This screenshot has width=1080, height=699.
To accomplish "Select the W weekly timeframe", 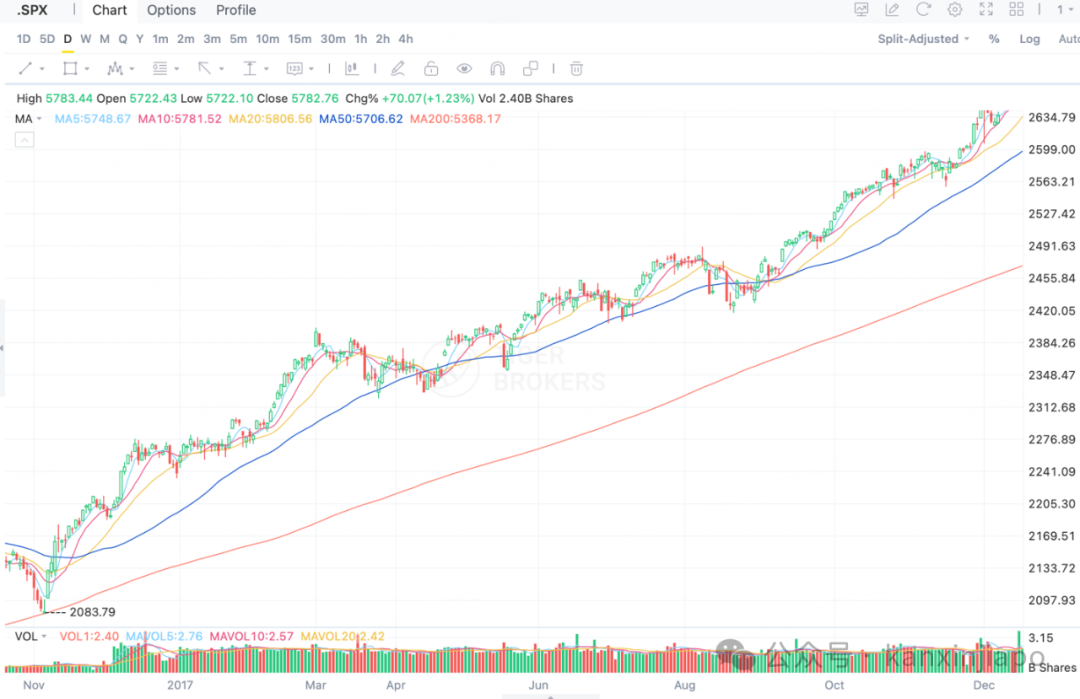I will (x=85, y=39).
